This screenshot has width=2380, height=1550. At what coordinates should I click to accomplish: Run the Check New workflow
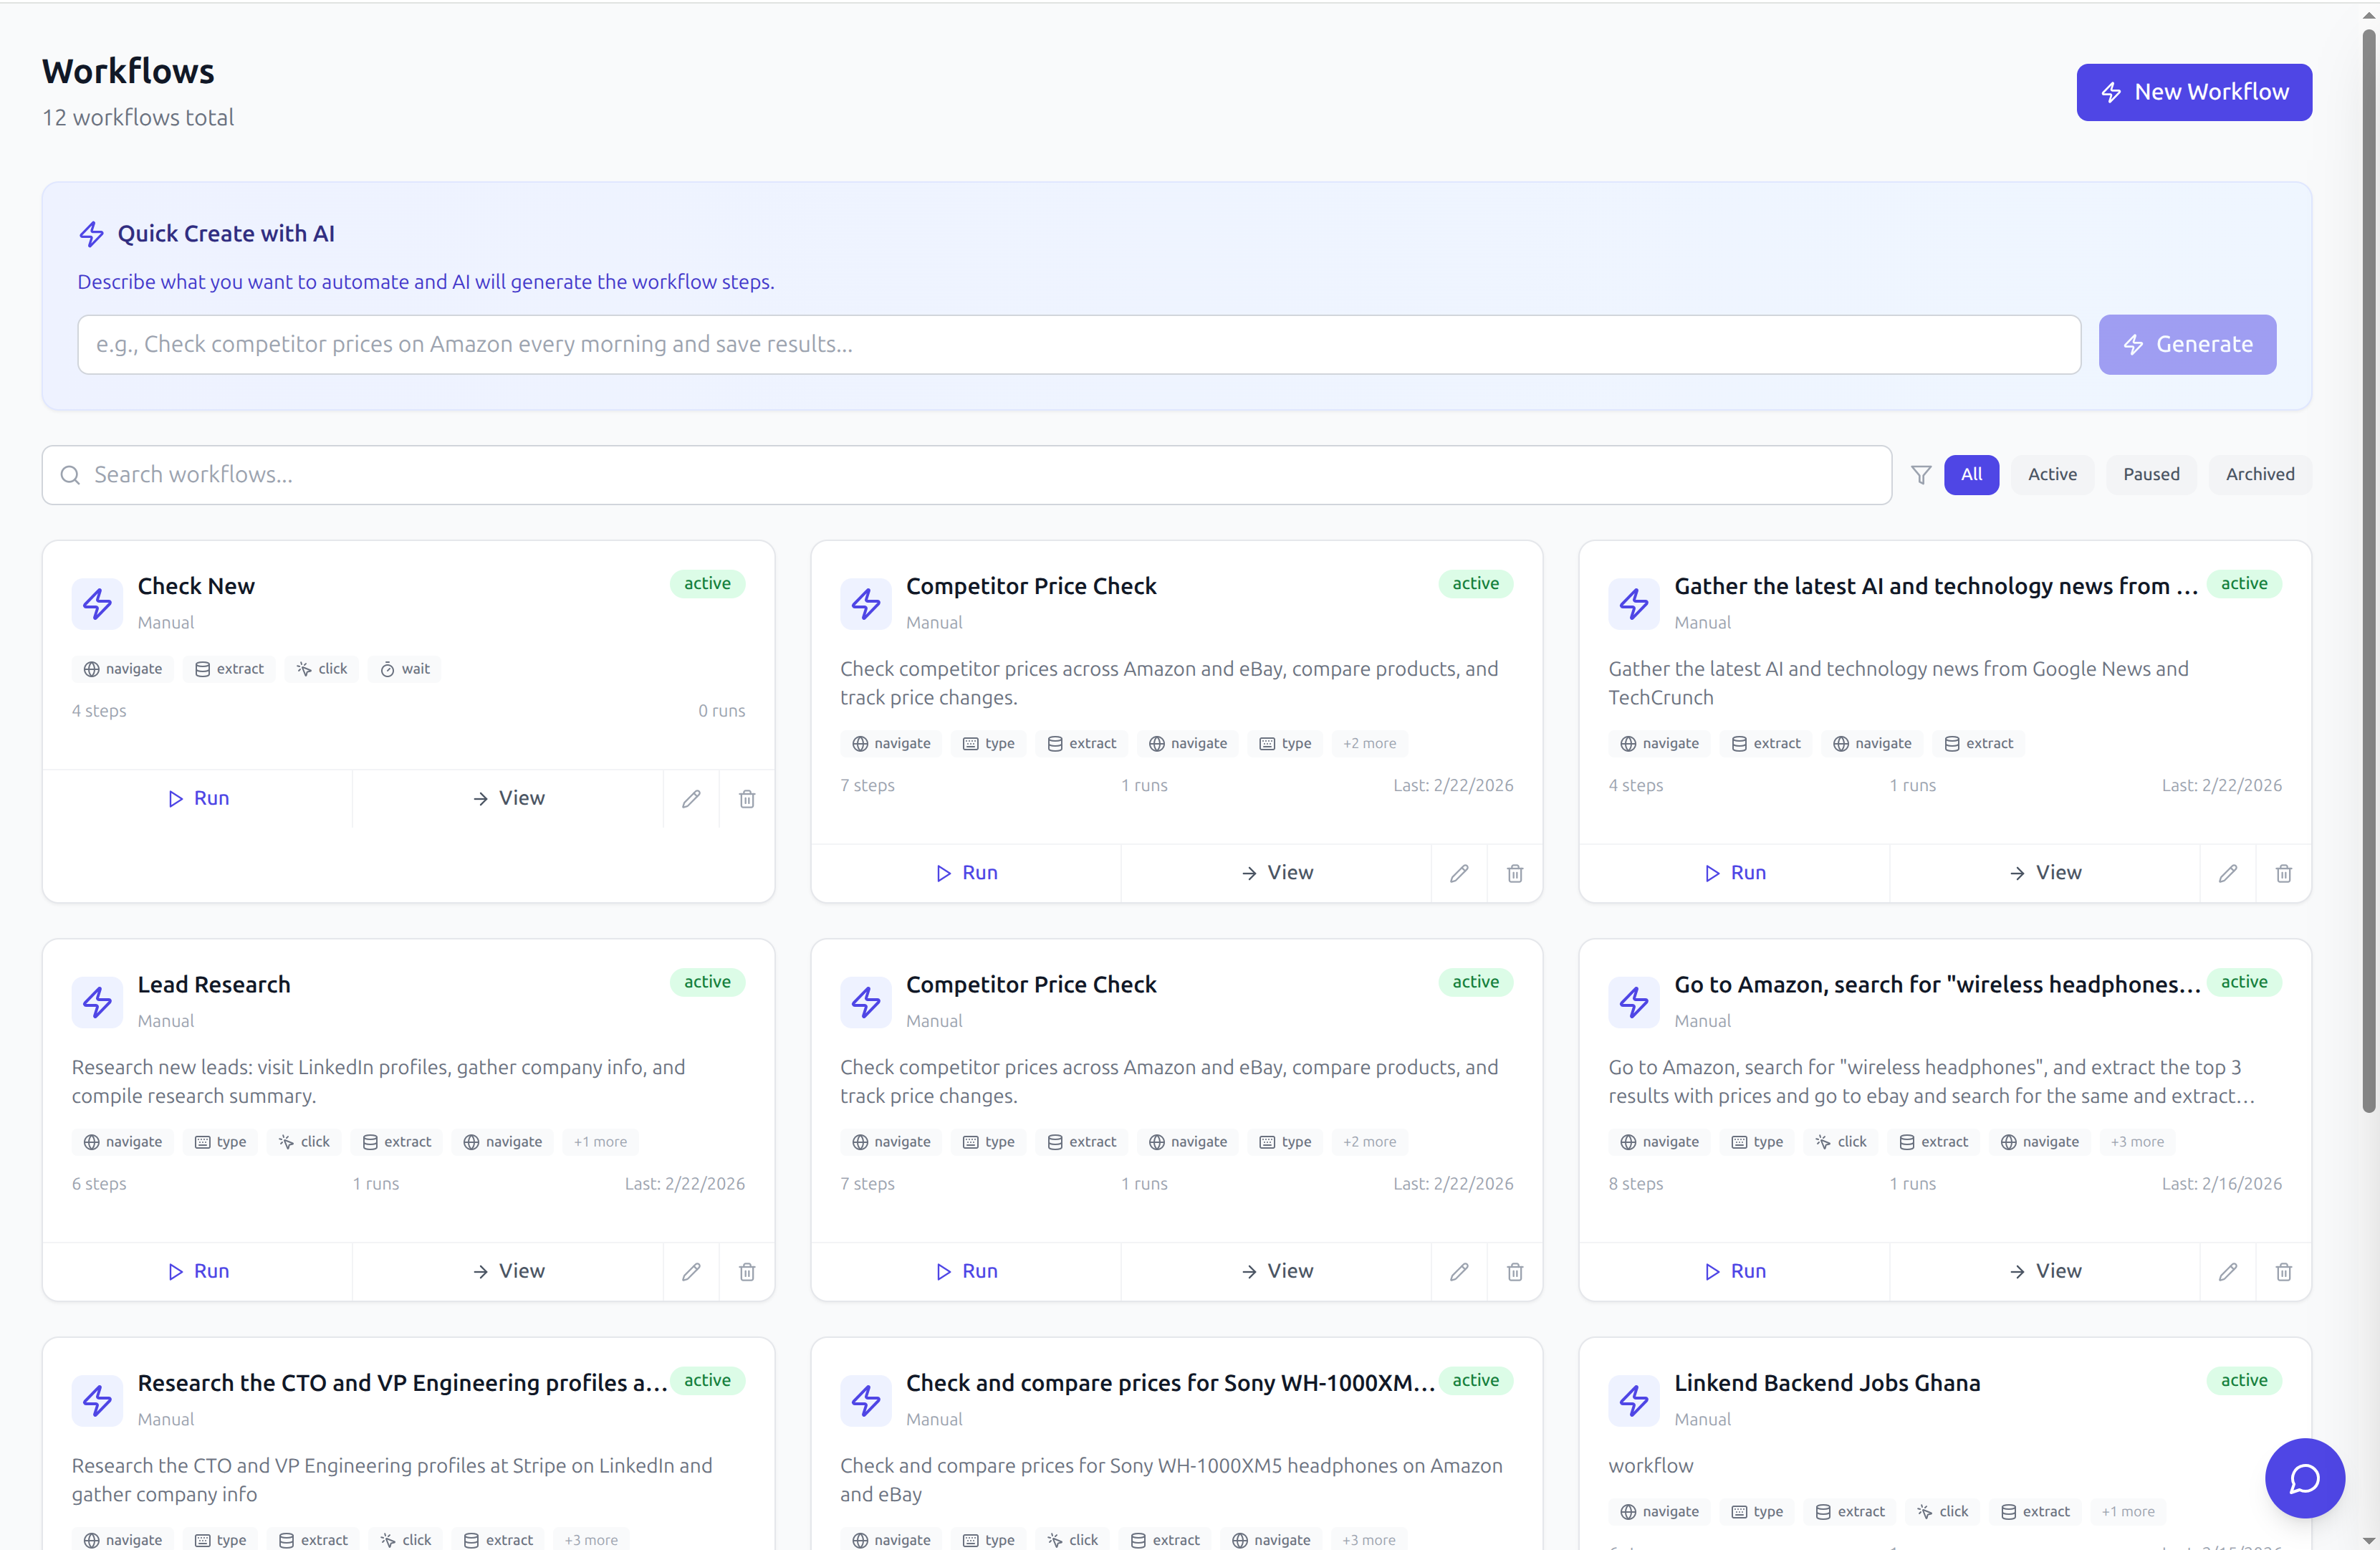[x=198, y=798]
